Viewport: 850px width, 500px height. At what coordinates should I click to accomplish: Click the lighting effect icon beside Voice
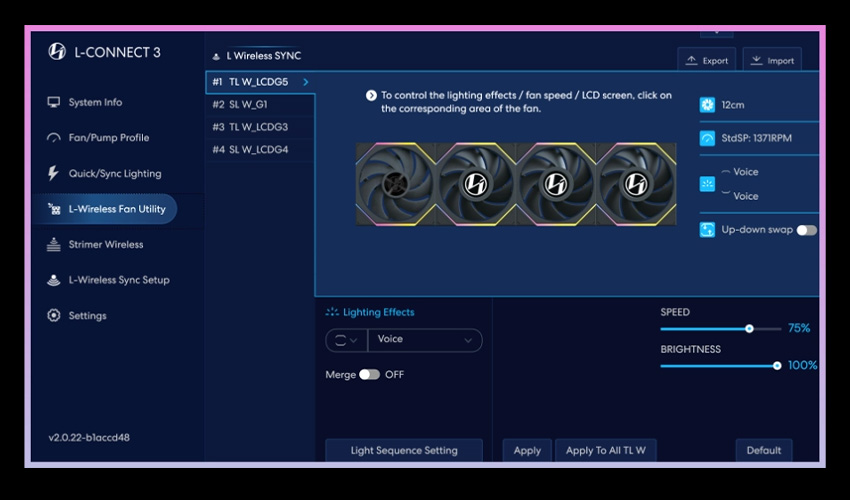[707, 184]
